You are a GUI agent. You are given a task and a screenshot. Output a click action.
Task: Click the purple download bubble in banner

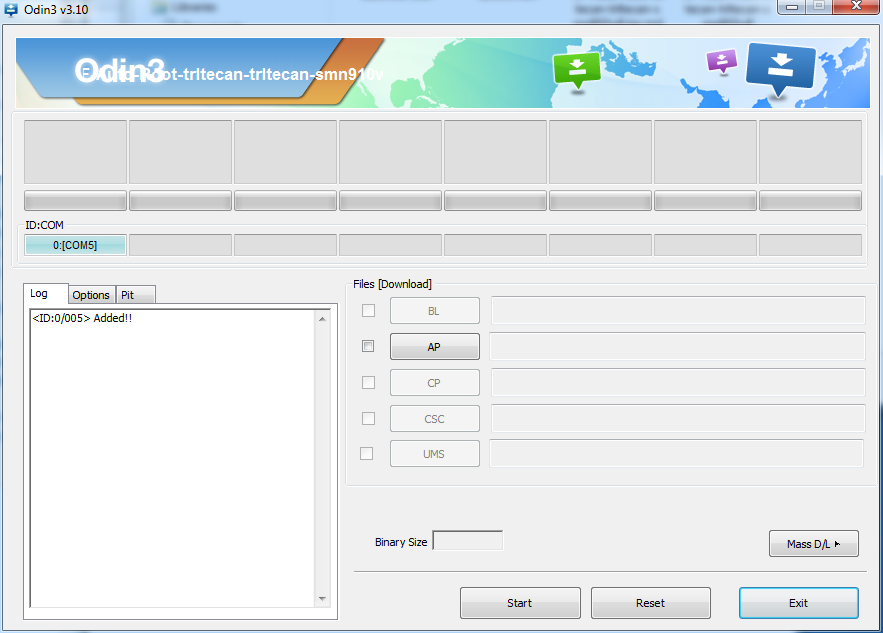pyautogui.click(x=722, y=61)
